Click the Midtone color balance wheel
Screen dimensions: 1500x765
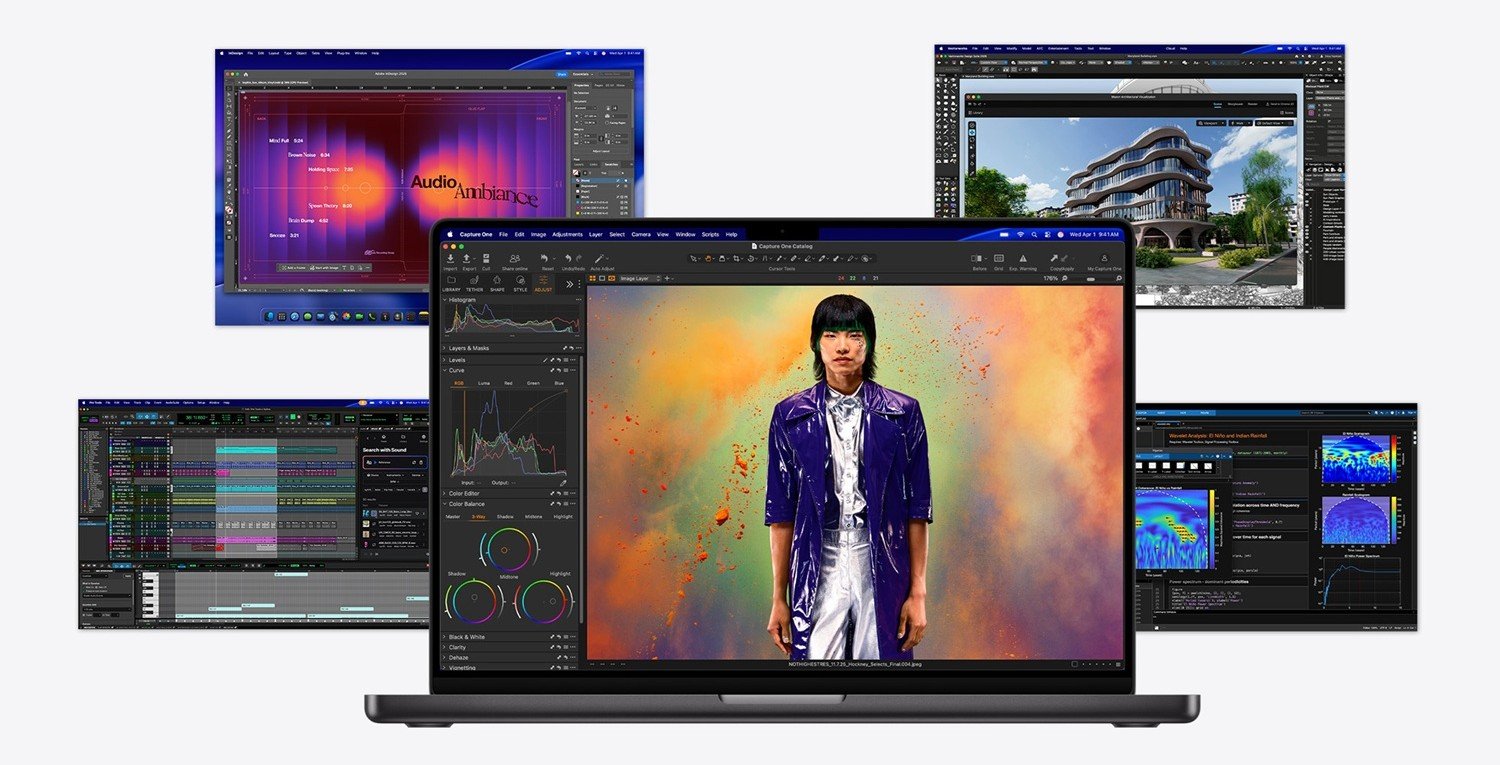click(508, 550)
